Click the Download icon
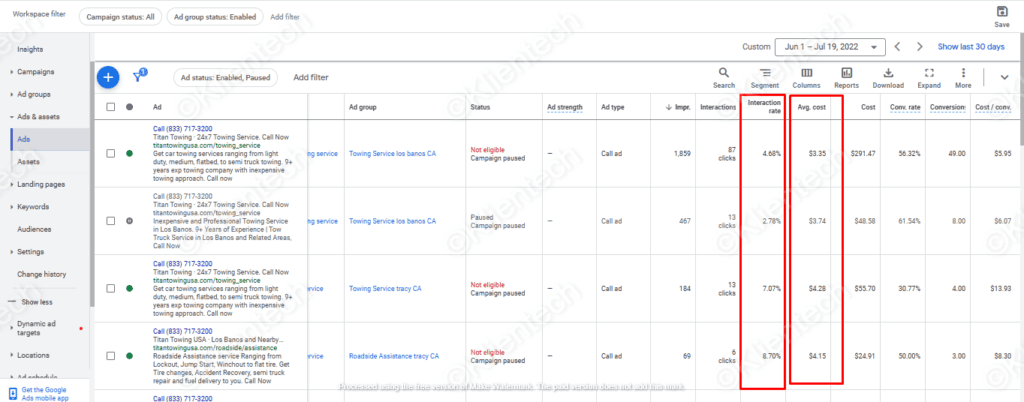 888,73
